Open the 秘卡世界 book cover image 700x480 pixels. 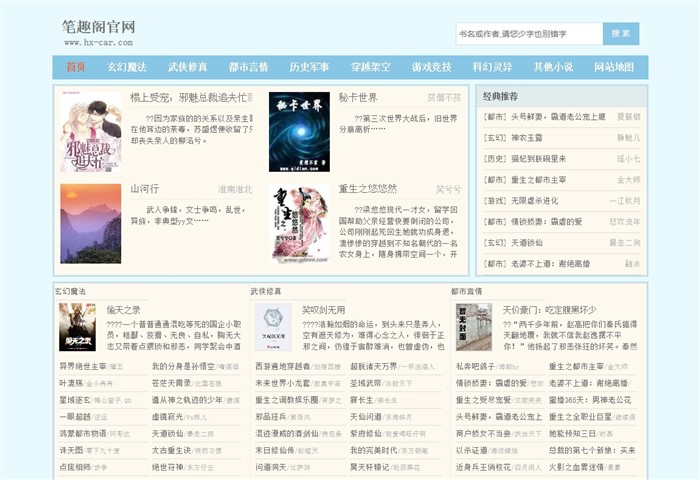pos(299,132)
